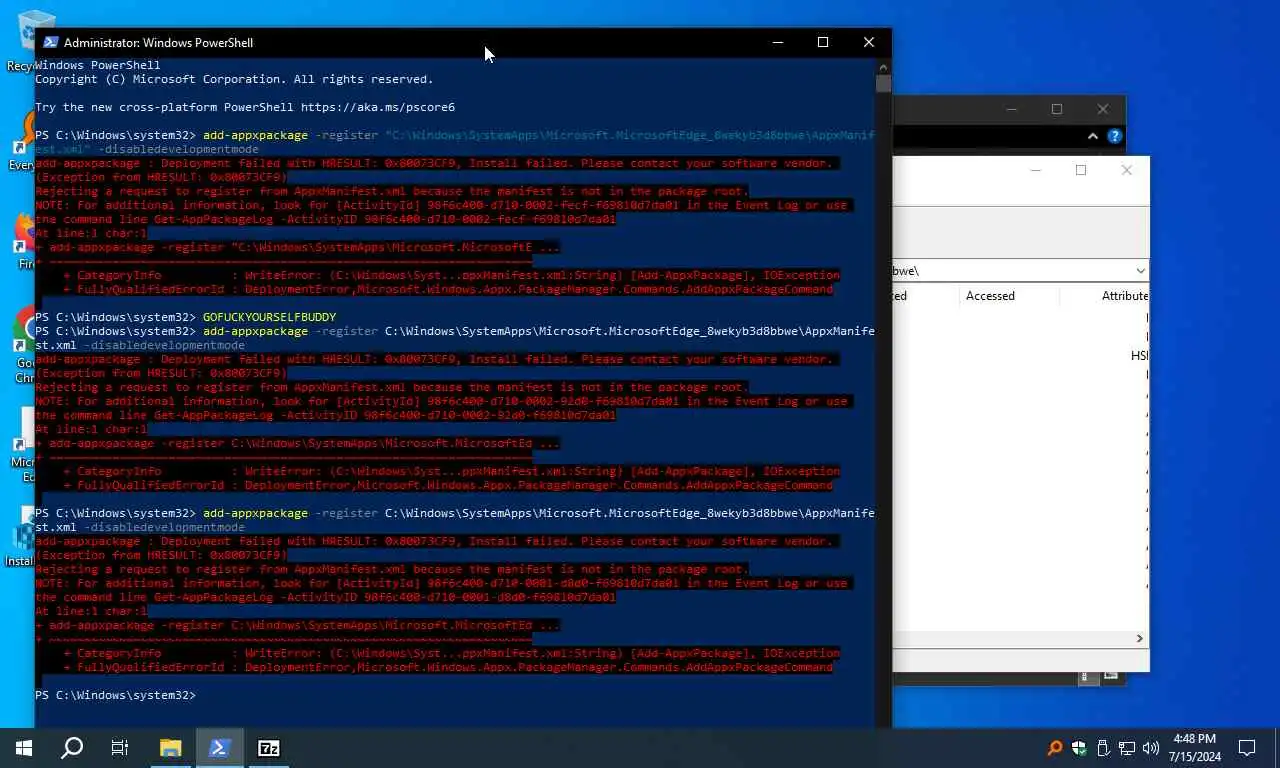The width and height of the screenshot is (1280, 768).
Task: Switch Explorer to the large icons view
Action: [1110, 677]
